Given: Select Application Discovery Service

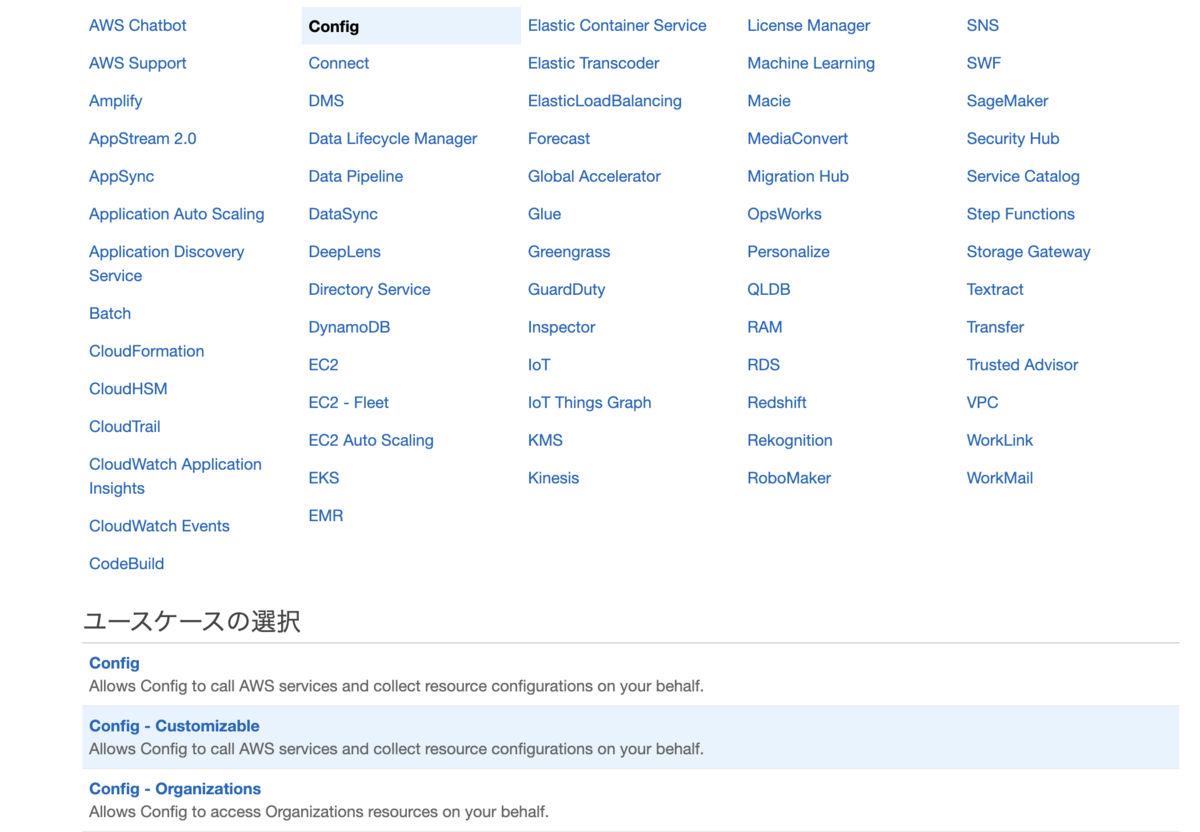Looking at the screenshot, I should (166, 264).
